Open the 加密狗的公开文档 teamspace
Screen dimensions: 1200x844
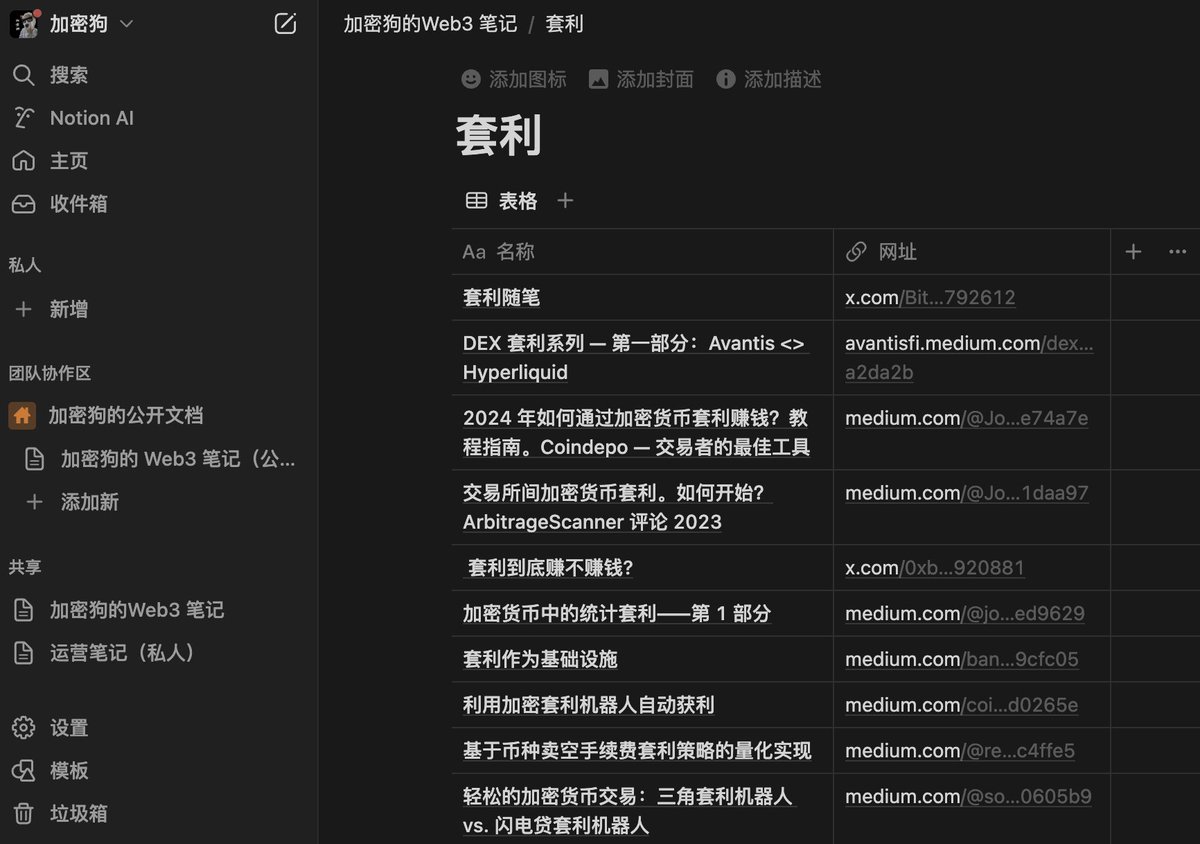126,415
